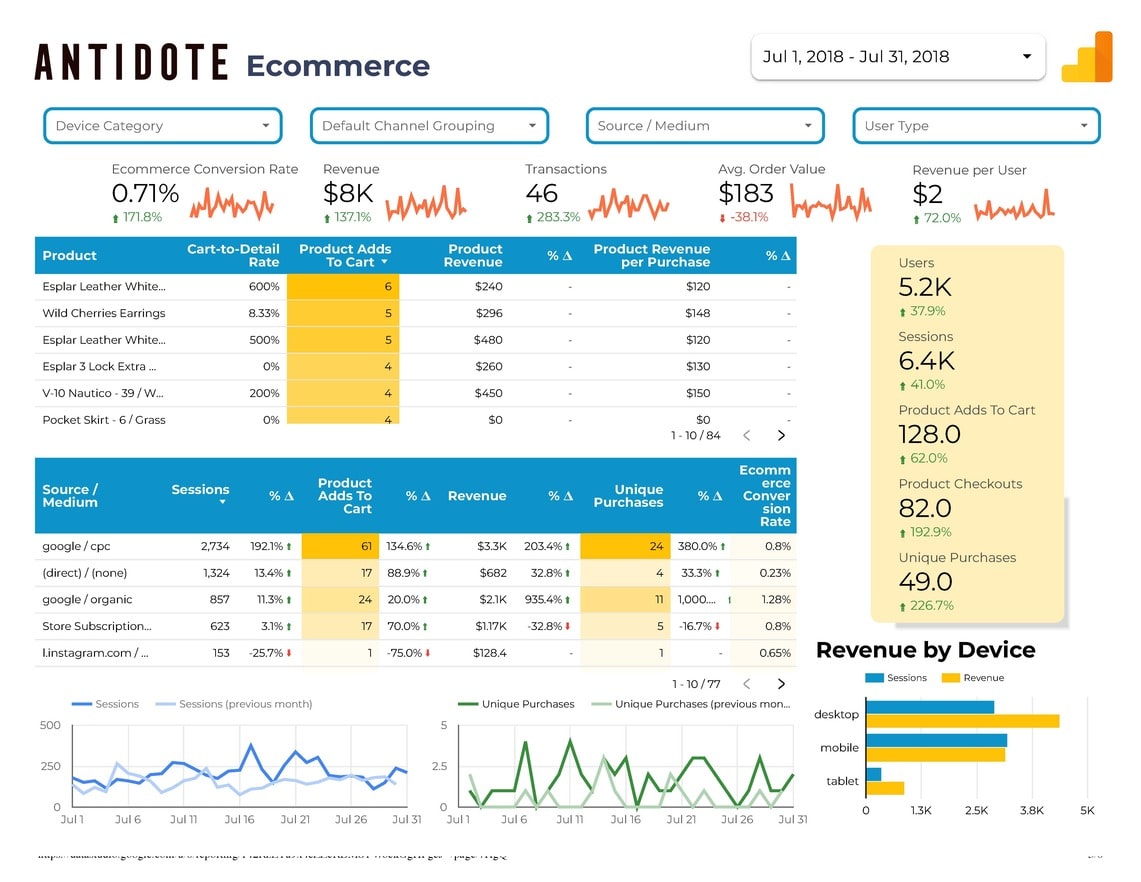The height and width of the screenshot is (882, 1141).
Task: Click the Avg. Order Value sparkline
Action: 831,203
